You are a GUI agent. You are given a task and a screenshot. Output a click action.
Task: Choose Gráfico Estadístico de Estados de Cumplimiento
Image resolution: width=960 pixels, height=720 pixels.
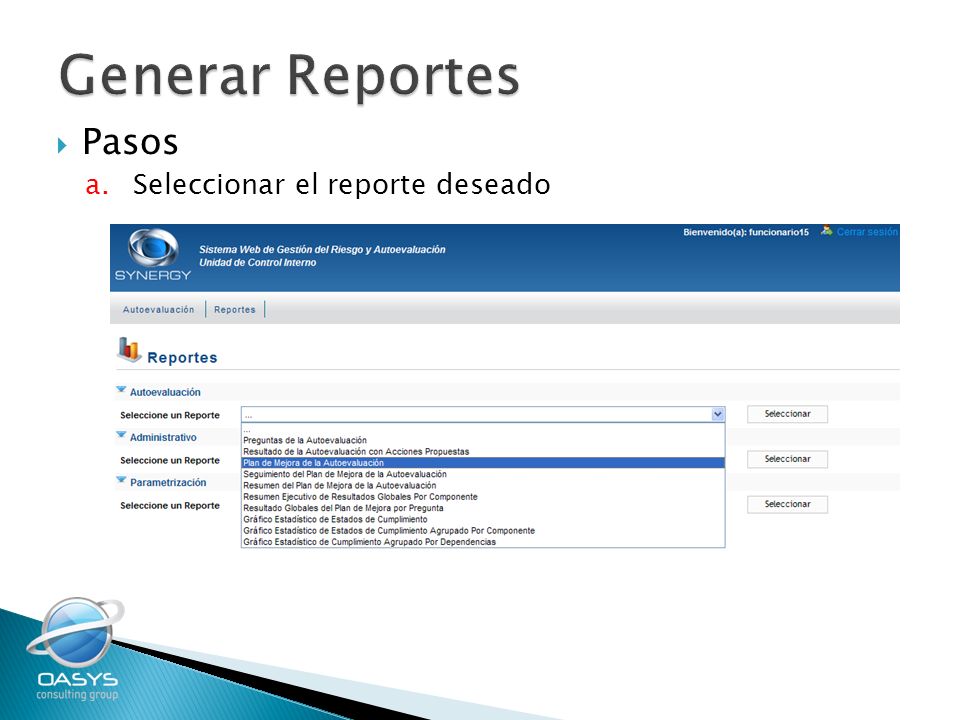point(483,520)
